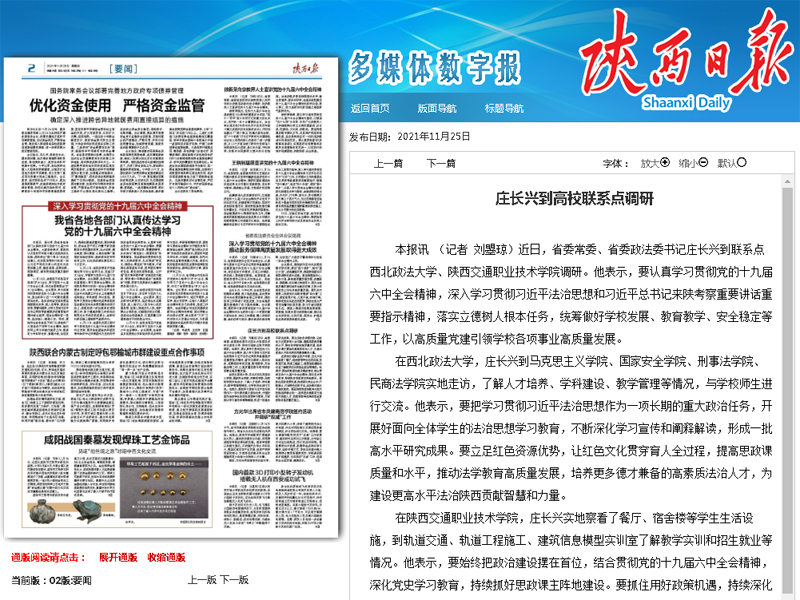Select the 放大 font size radio button
This screenshot has width=800, height=600.
(666, 162)
